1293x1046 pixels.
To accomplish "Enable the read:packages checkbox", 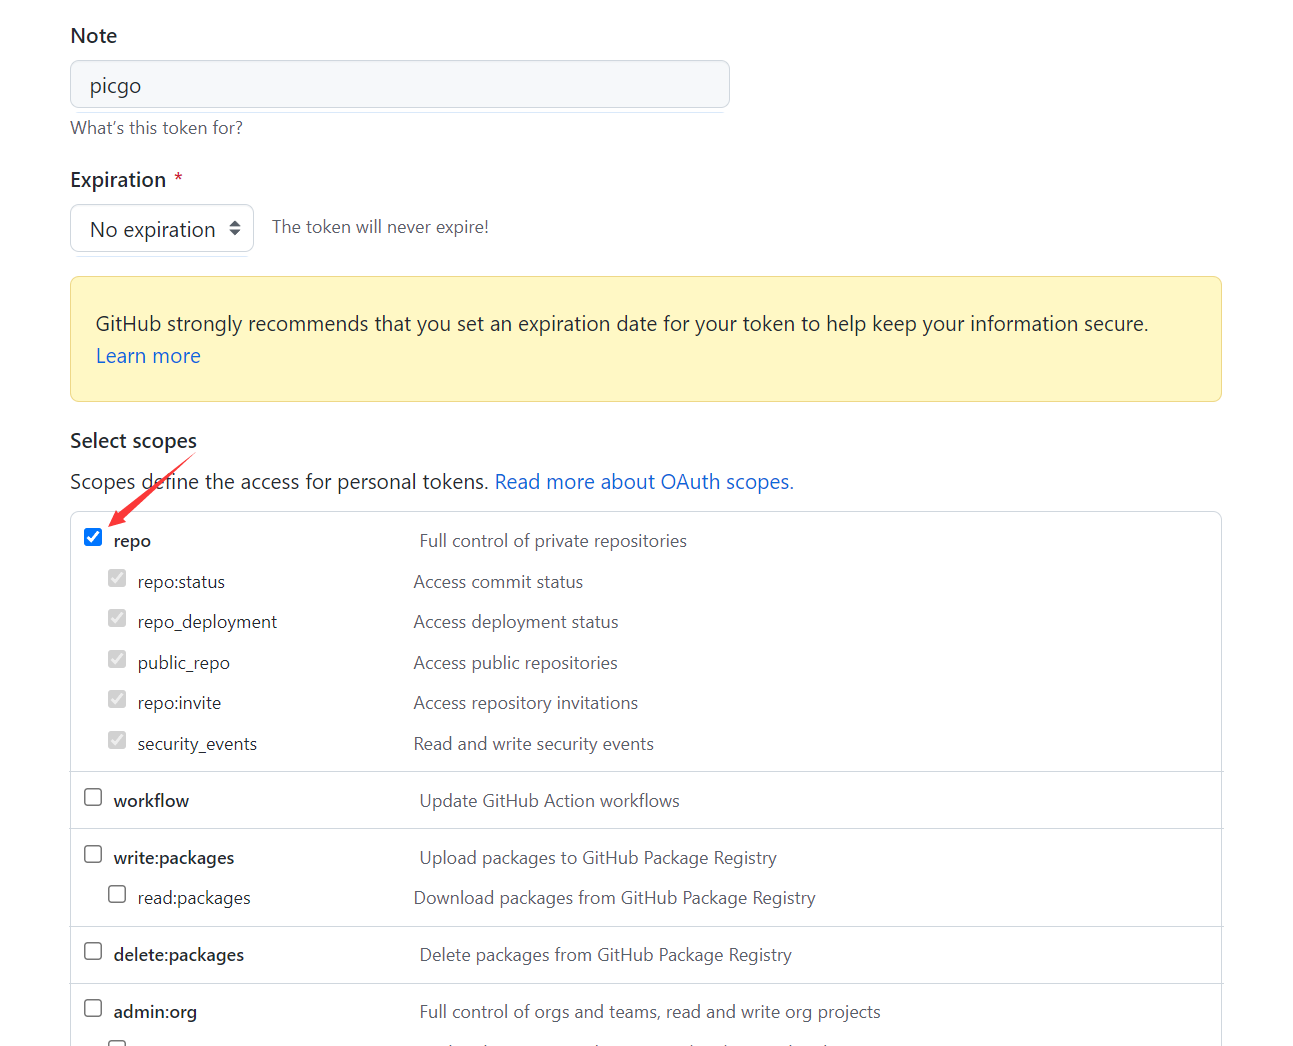I will [117, 895].
